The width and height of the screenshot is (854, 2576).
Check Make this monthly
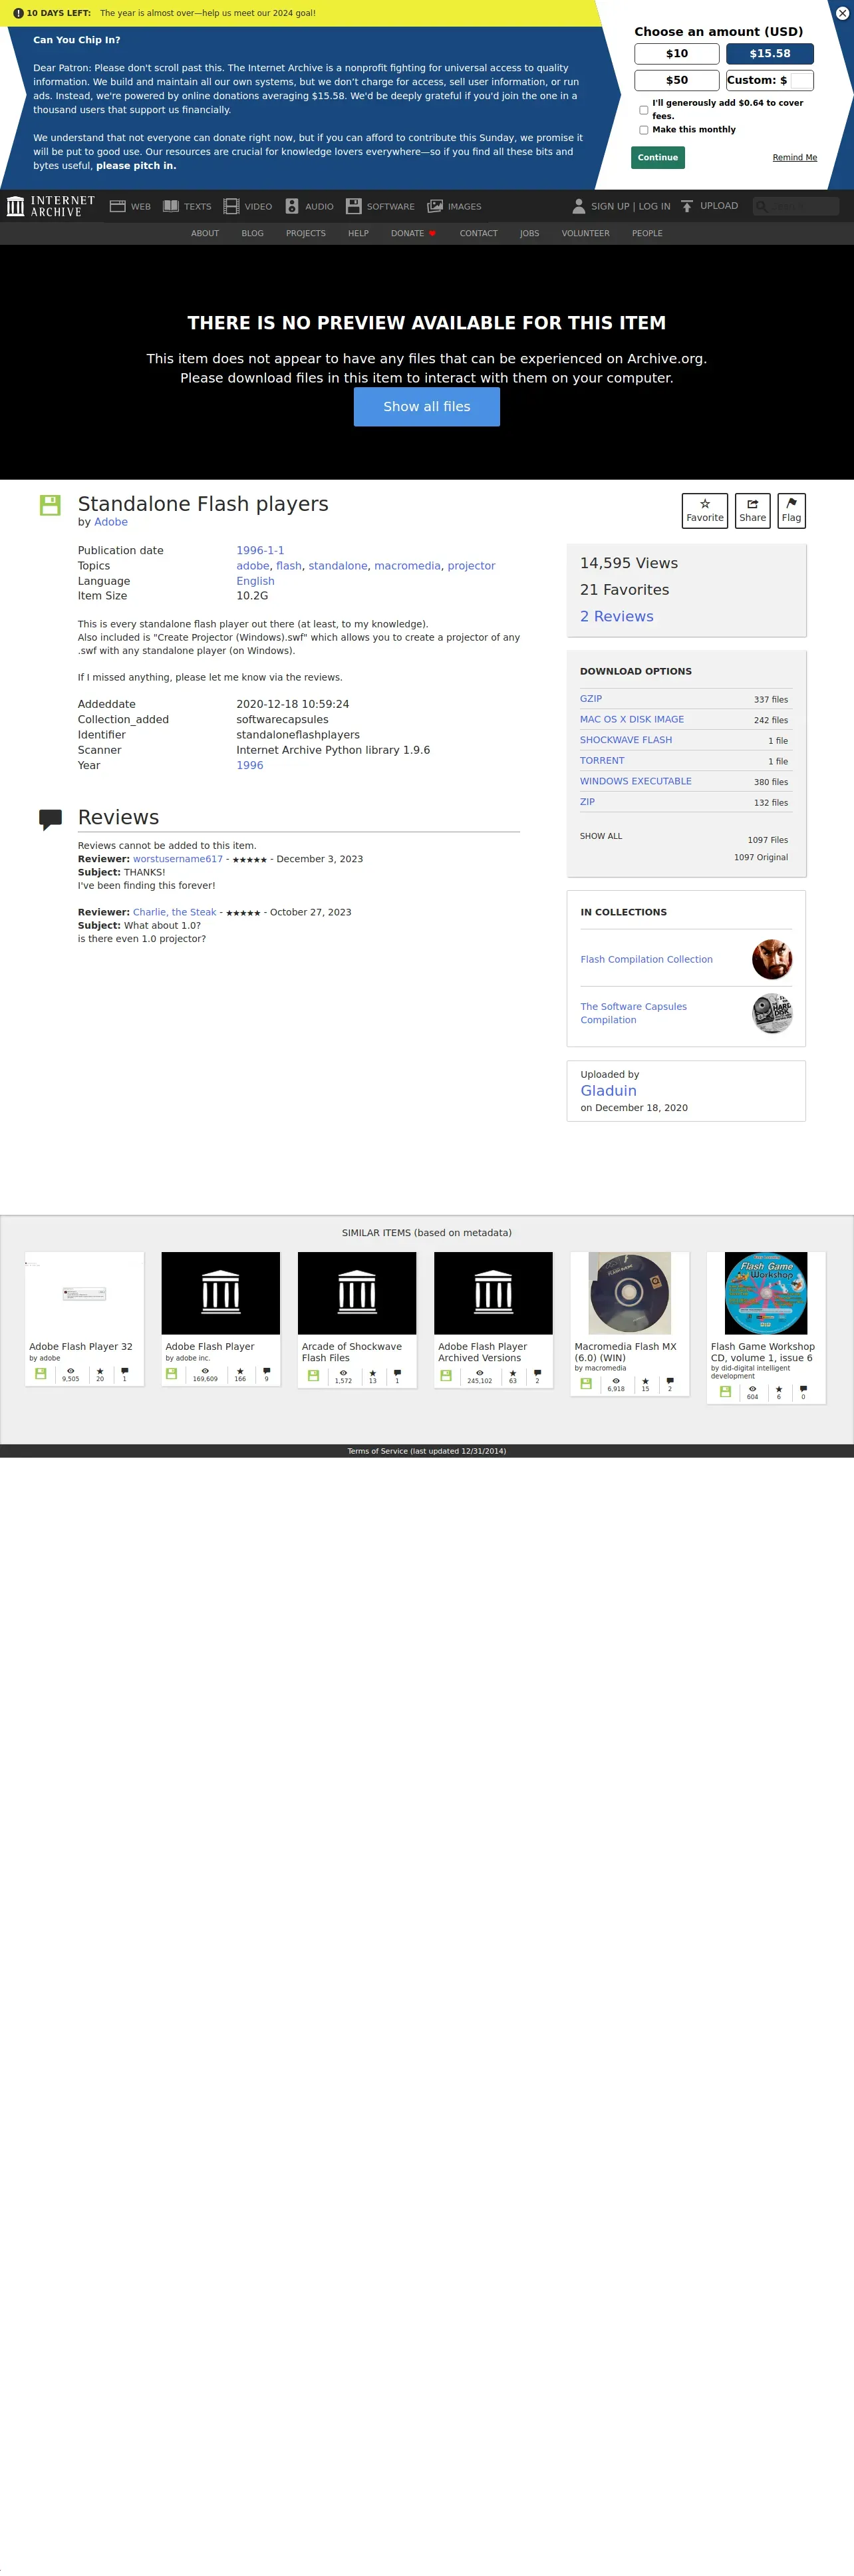coord(643,130)
